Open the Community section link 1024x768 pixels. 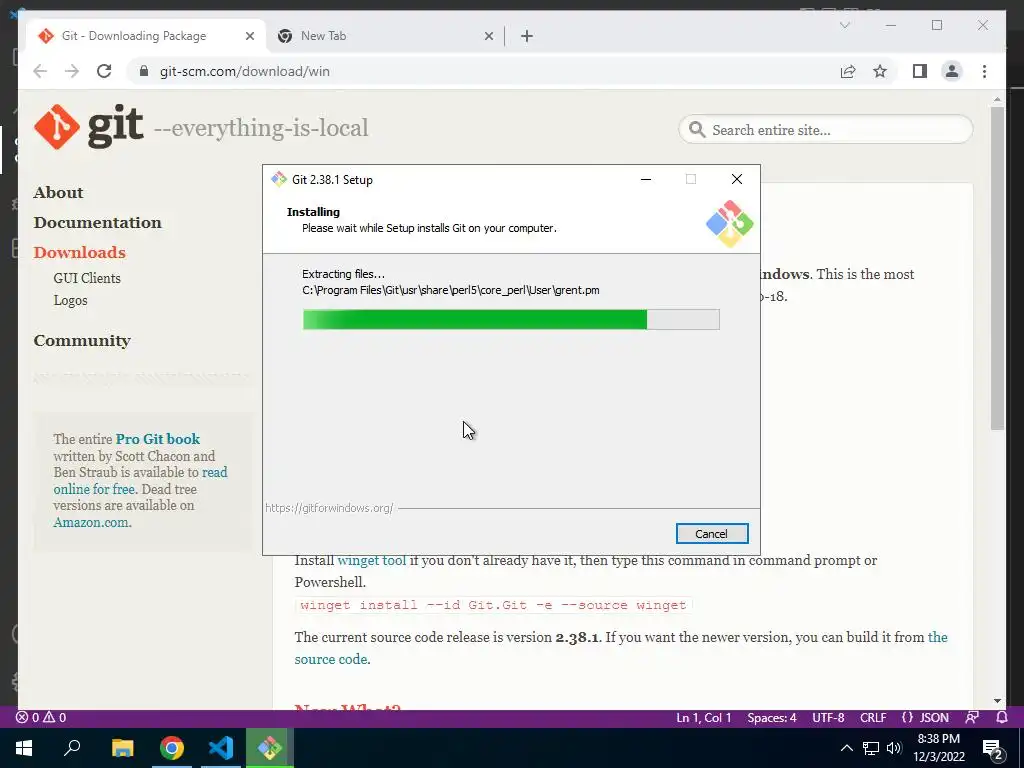(82, 341)
